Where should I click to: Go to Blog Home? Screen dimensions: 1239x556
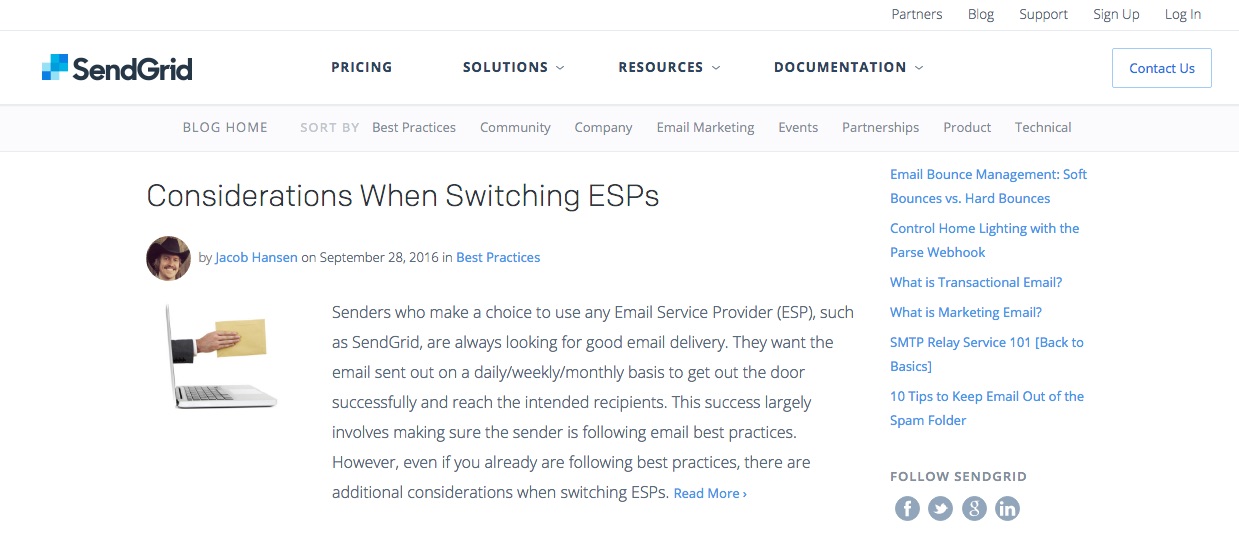click(x=225, y=128)
